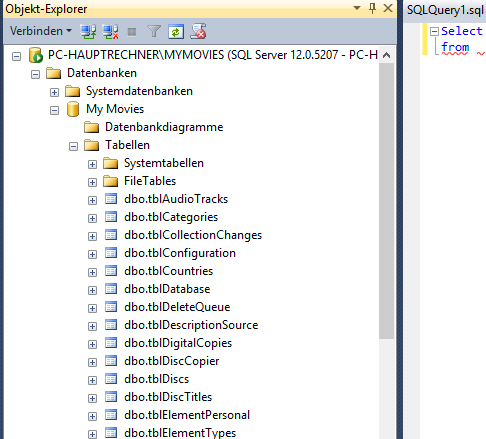Expand the Systemdatenbanken folder

coord(54,92)
